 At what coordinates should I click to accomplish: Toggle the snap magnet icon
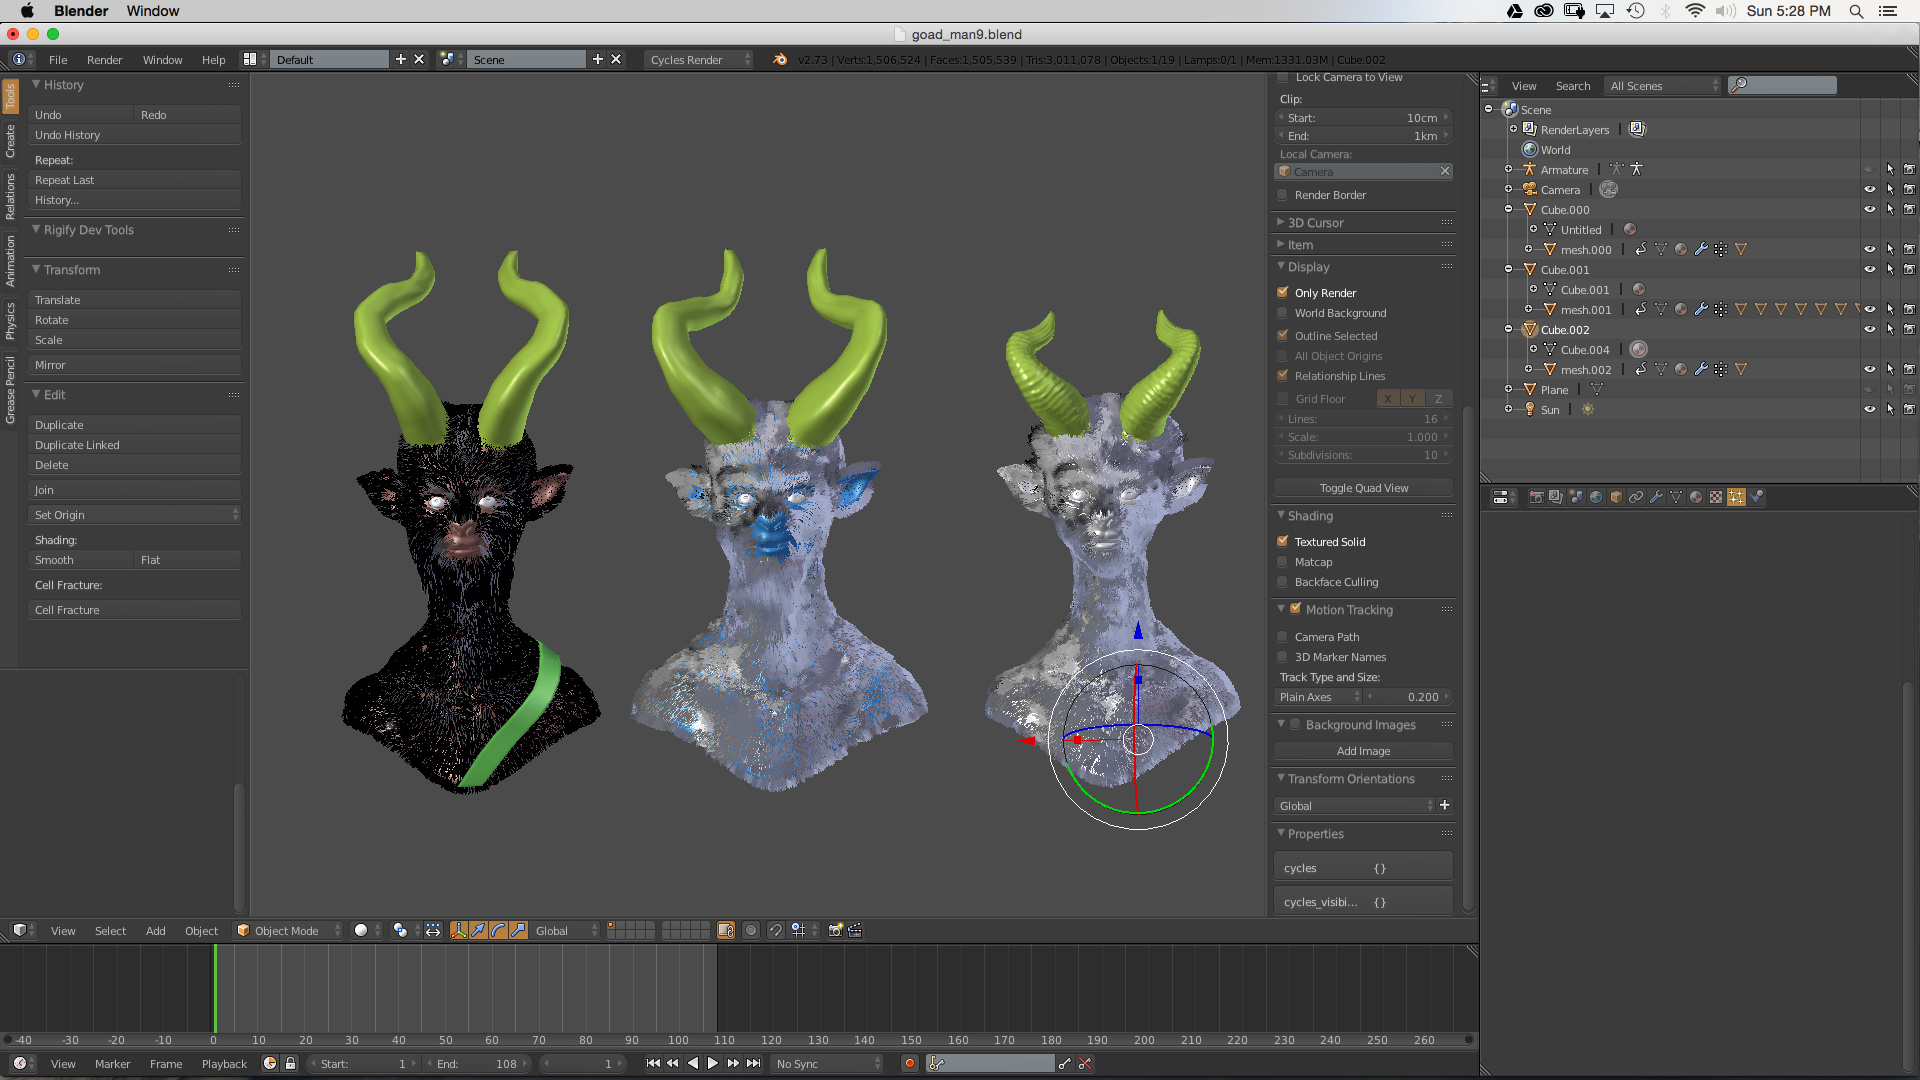[775, 930]
